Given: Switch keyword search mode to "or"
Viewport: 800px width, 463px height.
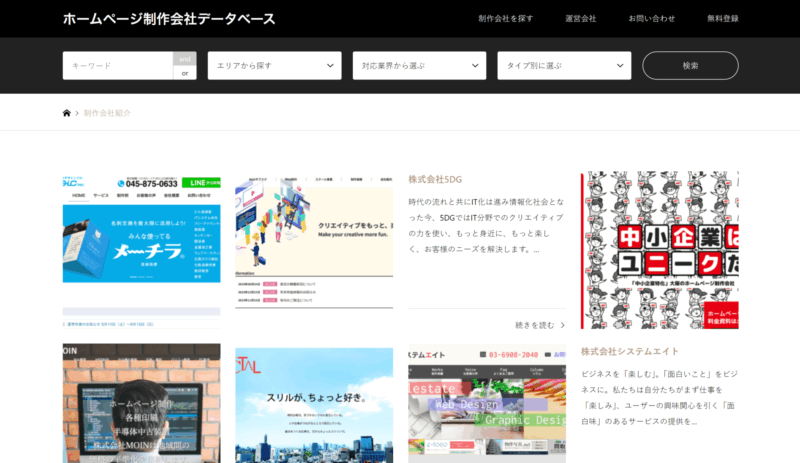Looking at the screenshot, I should 185,73.
